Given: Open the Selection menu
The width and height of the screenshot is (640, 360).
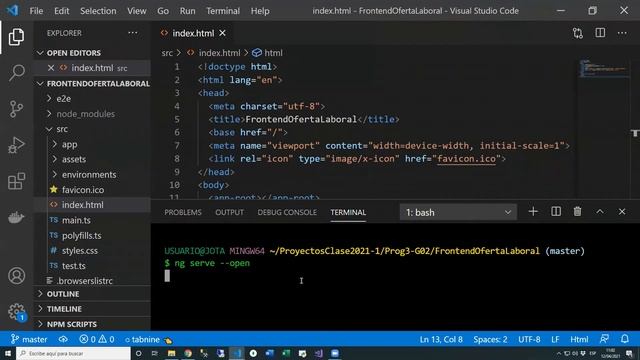Looking at the screenshot, I should click(x=98, y=11).
